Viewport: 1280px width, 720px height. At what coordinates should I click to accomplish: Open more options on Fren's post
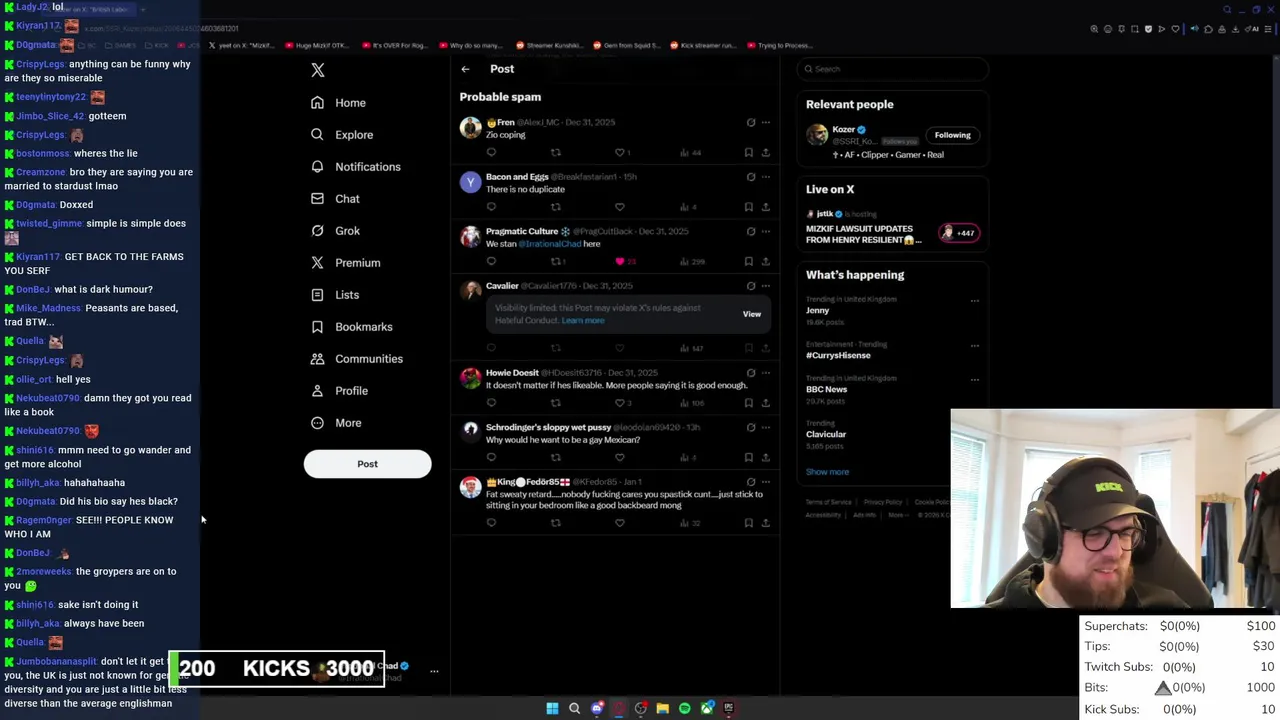[766, 123]
